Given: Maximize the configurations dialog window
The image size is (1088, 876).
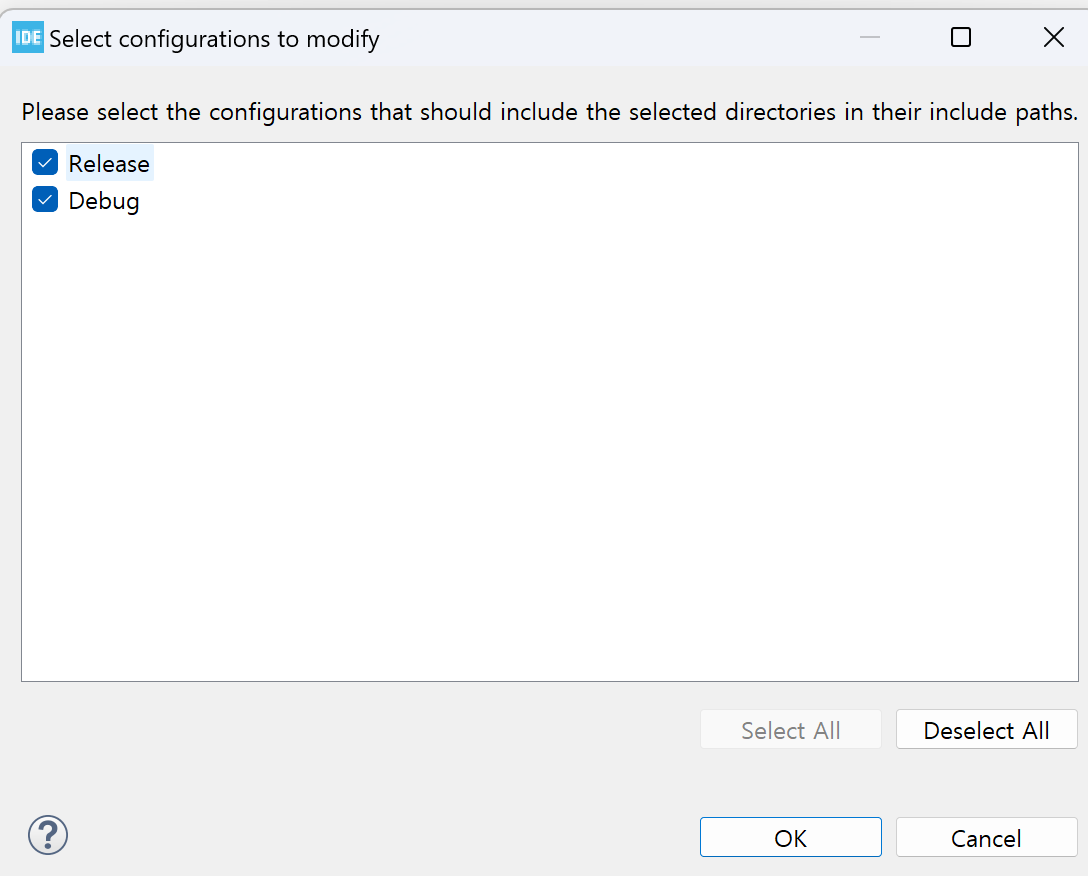Looking at the screenshot, I should coord(960,38).
